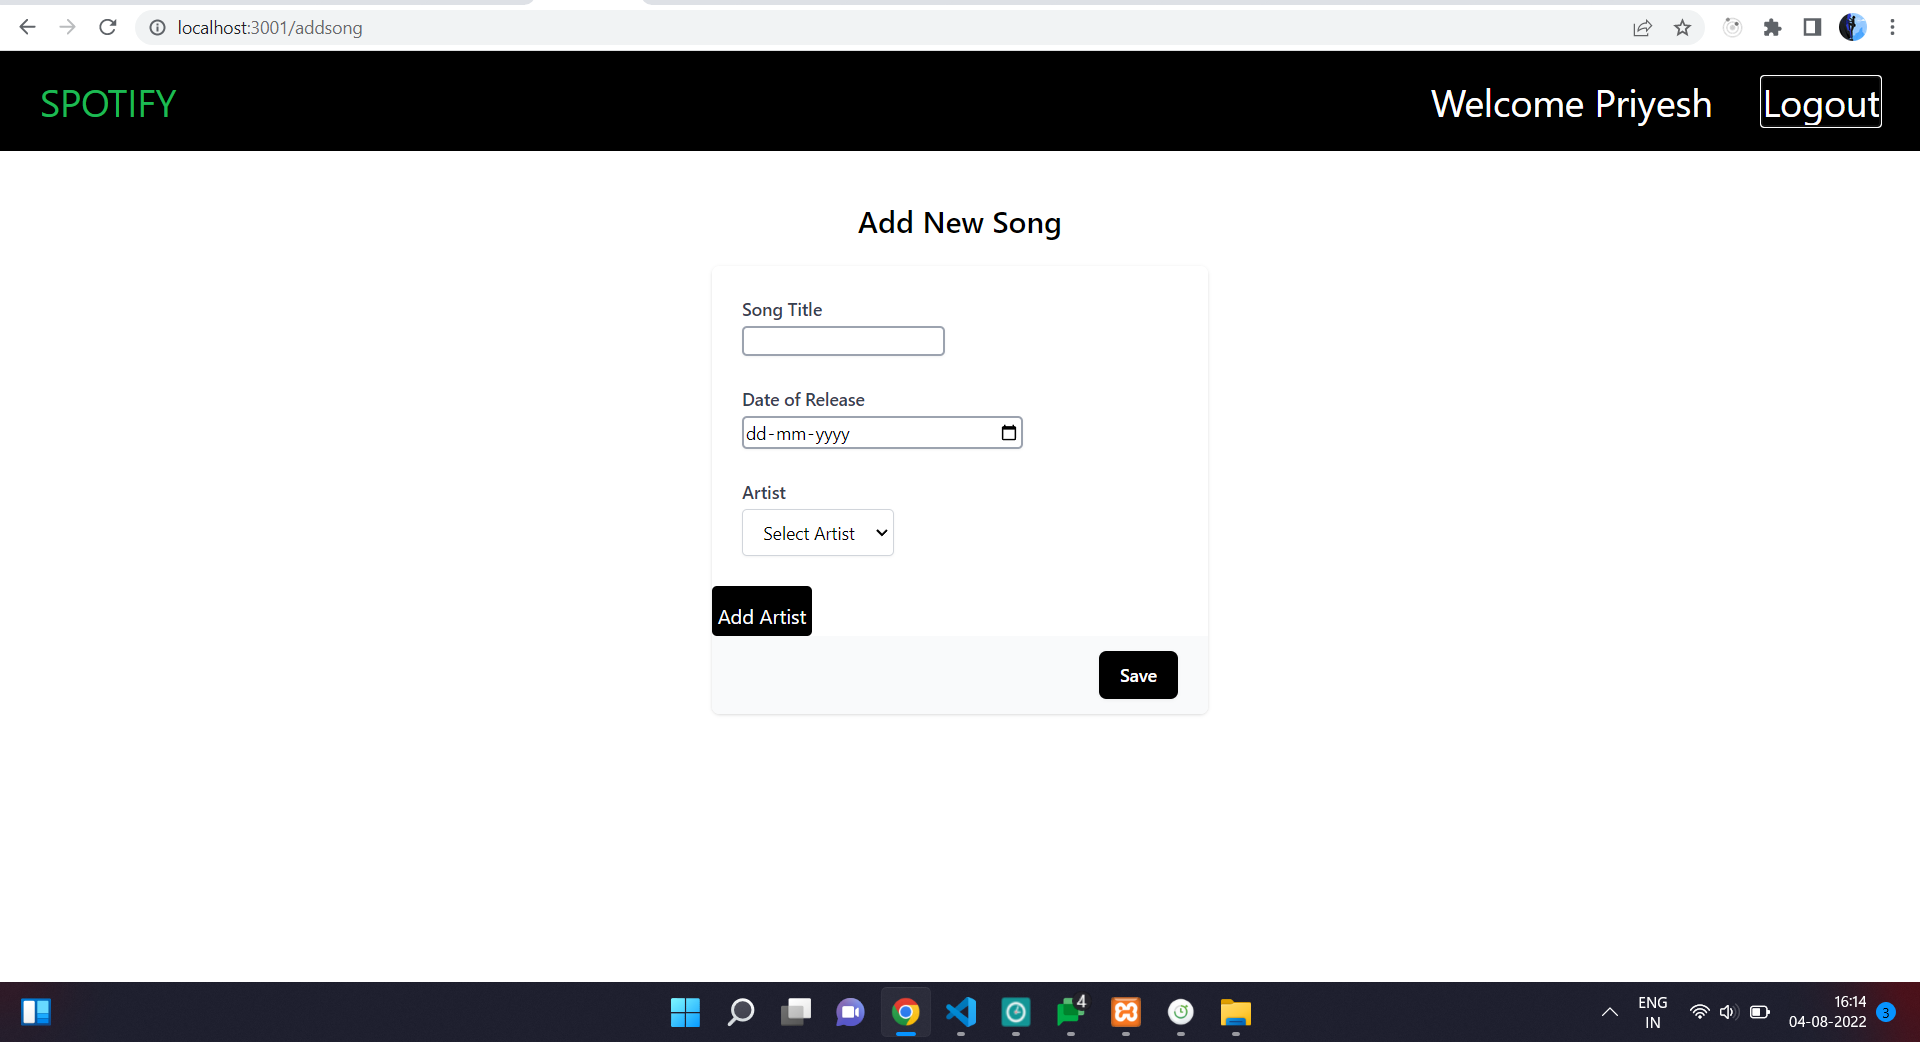Click the Save button
The height and width of the screenshot is (1042, 1920).
(1137, 675)
